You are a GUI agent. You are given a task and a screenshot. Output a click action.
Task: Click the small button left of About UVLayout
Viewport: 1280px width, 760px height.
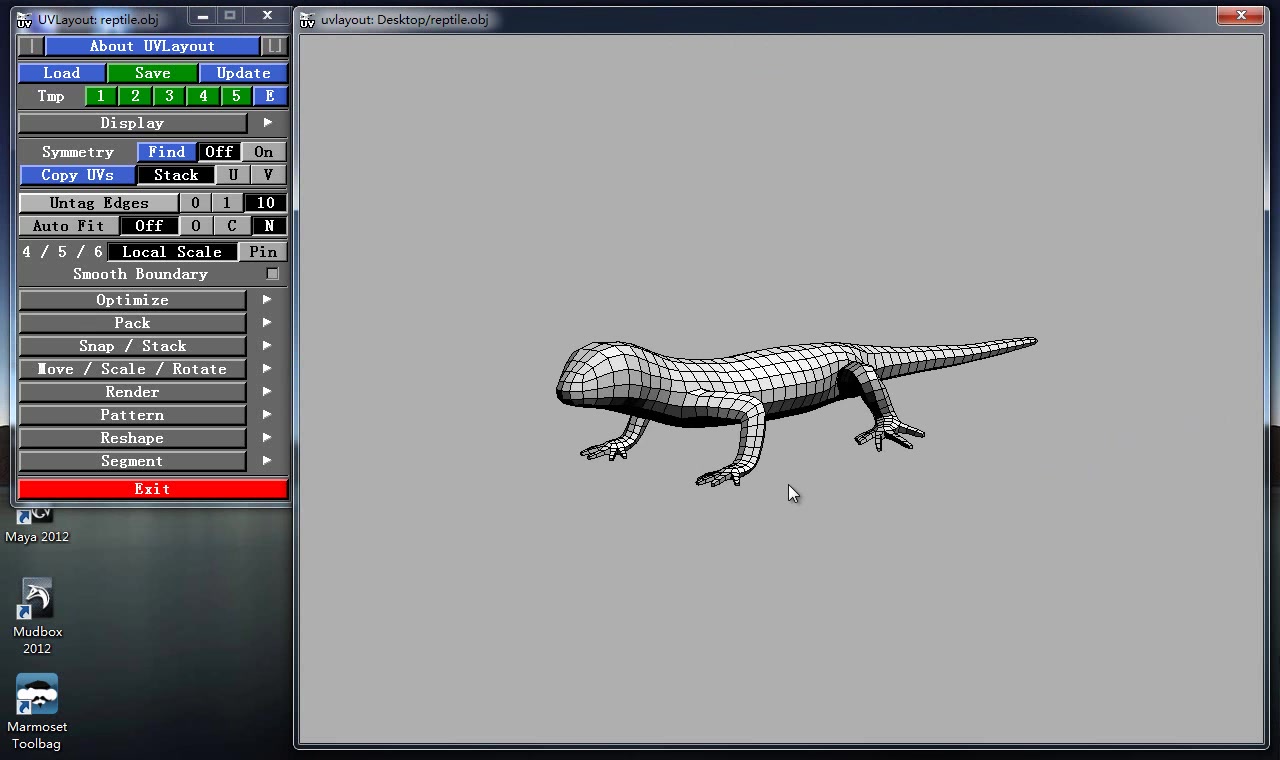(31, 46)
